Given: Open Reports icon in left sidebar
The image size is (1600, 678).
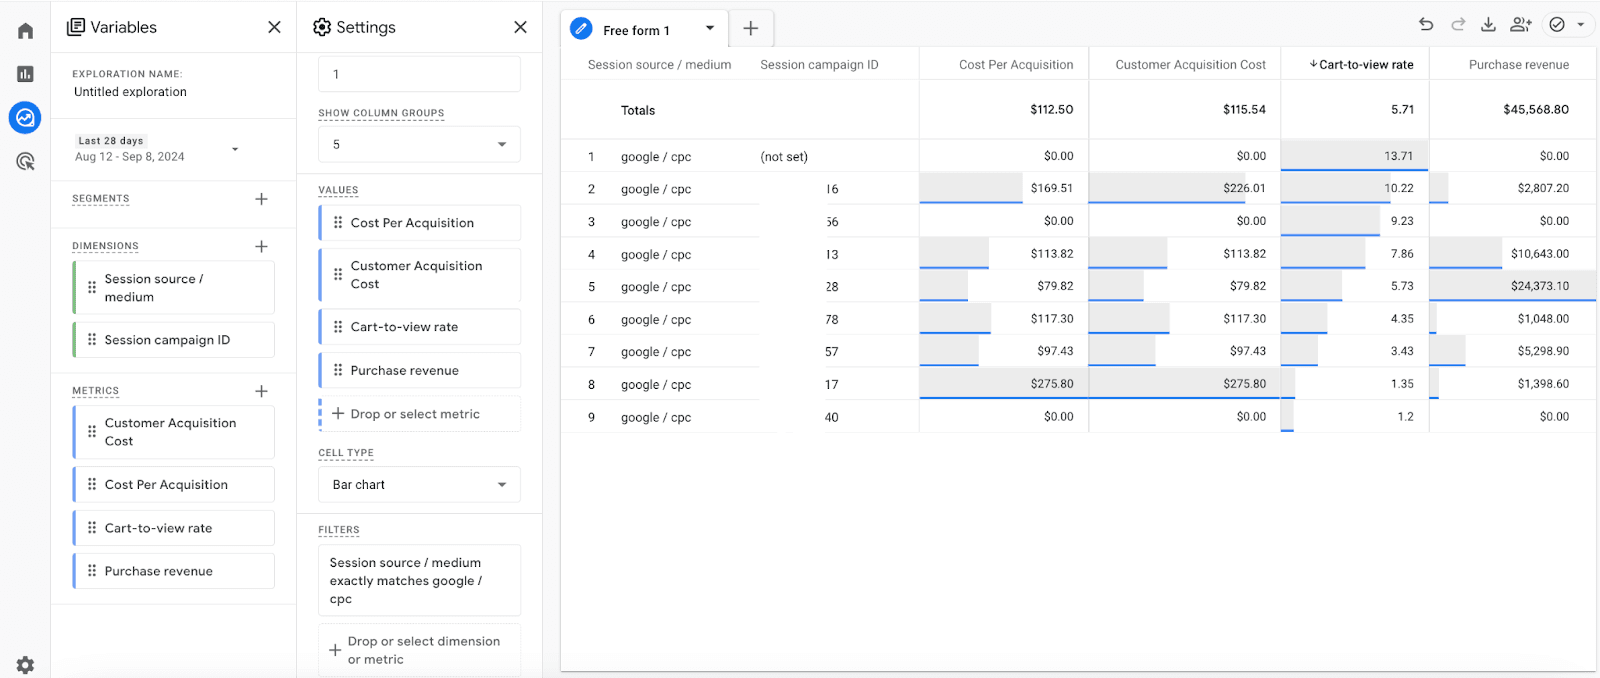Looking at the screenshot, I should [x=25, y=74].
